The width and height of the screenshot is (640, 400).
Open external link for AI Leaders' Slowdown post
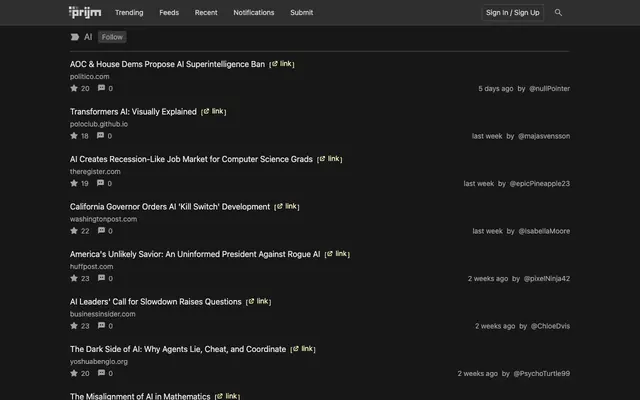pyautogui.click(x=258, y=302)
